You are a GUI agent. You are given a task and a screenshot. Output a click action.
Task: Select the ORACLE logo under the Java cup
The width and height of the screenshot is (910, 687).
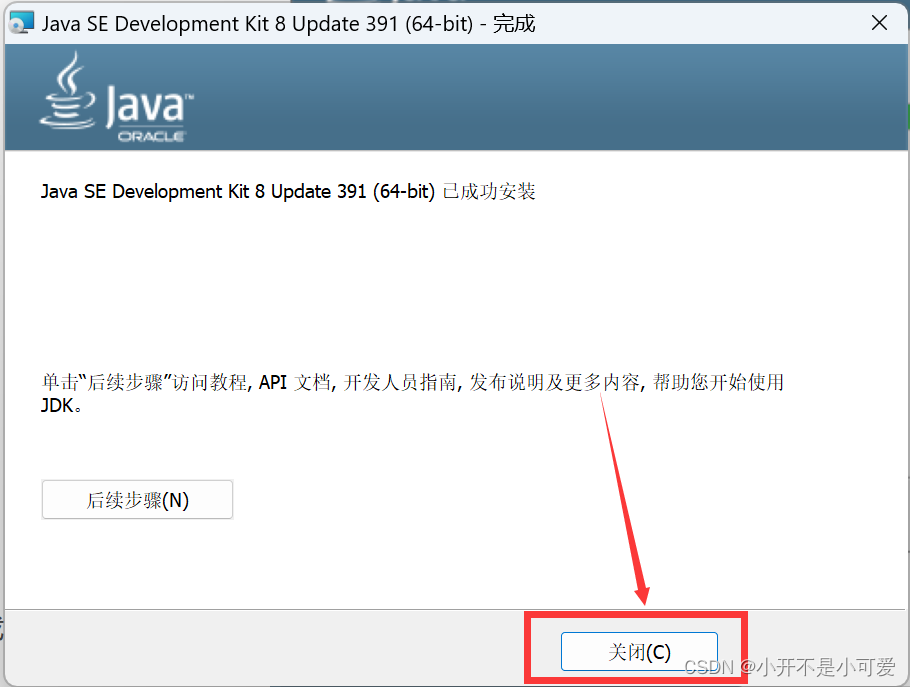[152, 137]
